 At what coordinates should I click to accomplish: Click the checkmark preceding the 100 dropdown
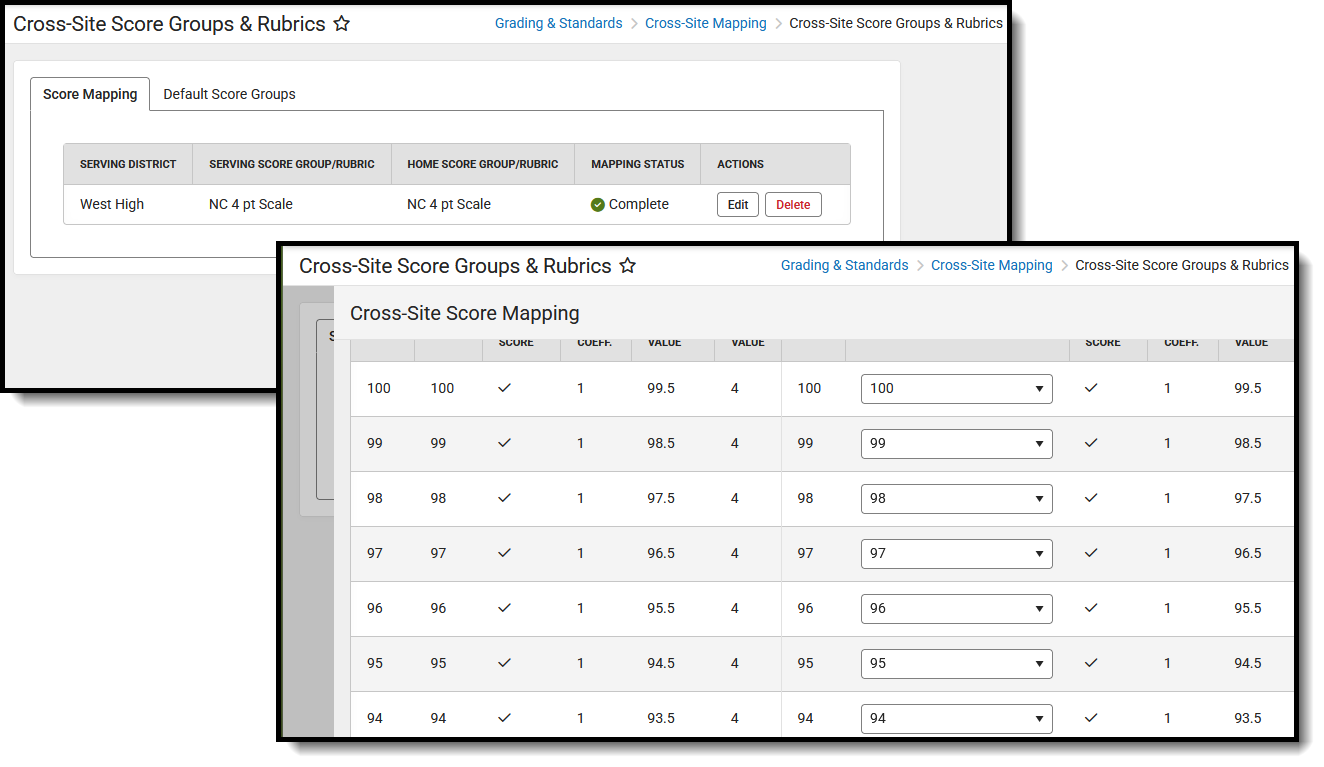504,388
